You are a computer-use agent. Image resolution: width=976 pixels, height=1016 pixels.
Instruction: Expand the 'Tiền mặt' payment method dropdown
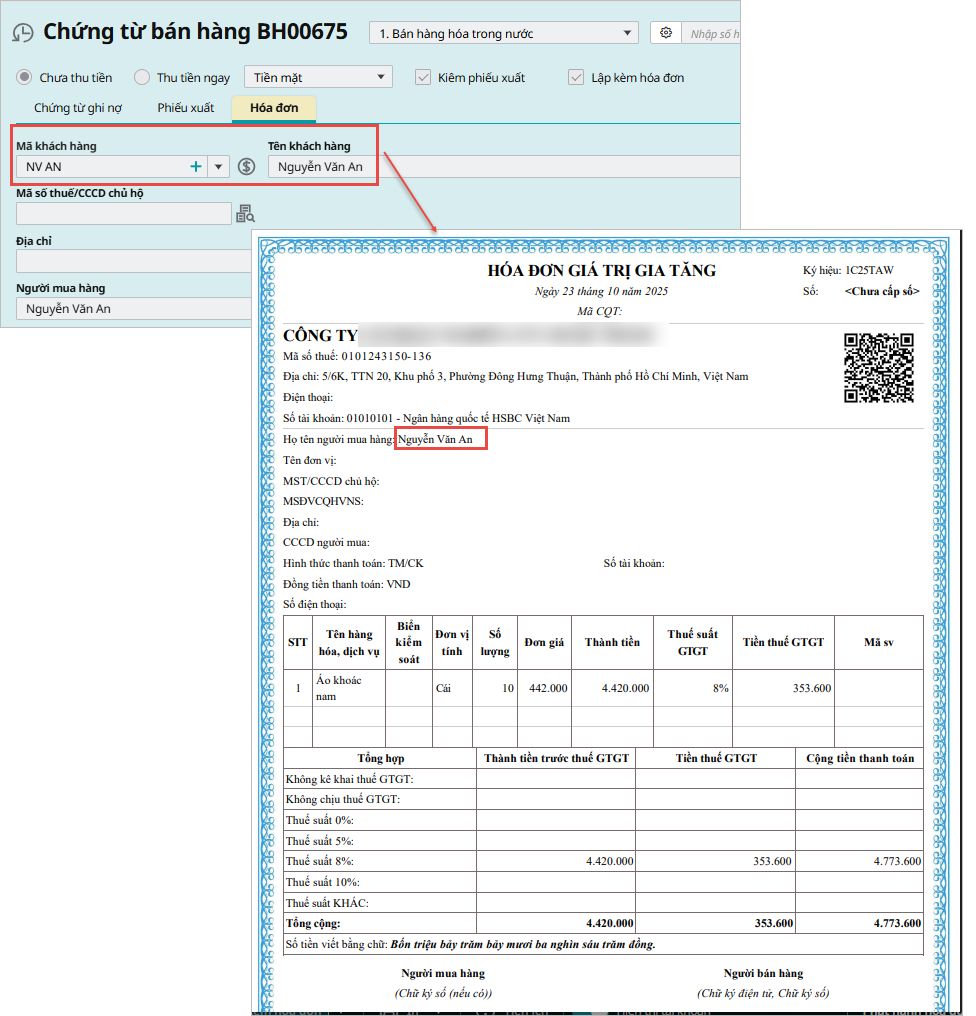click(317, 77)
